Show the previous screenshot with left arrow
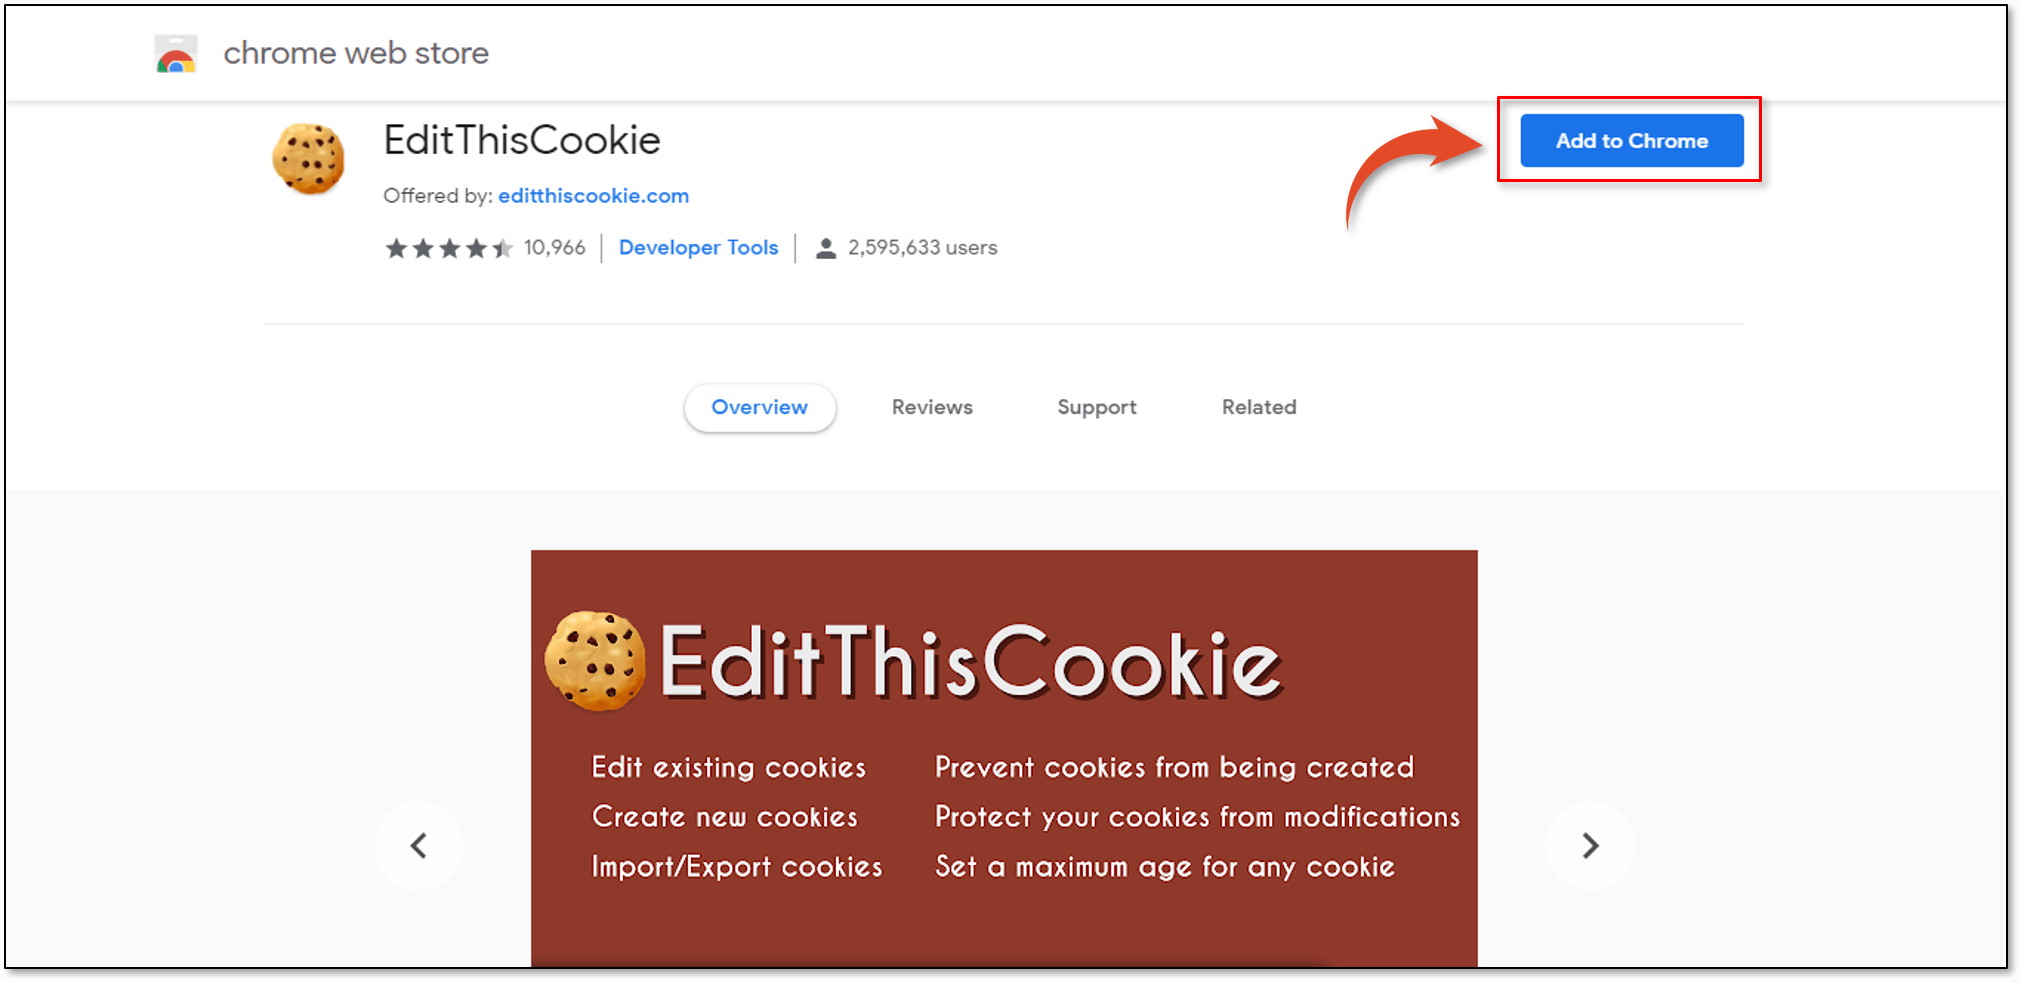 click(x=419, y=846)
